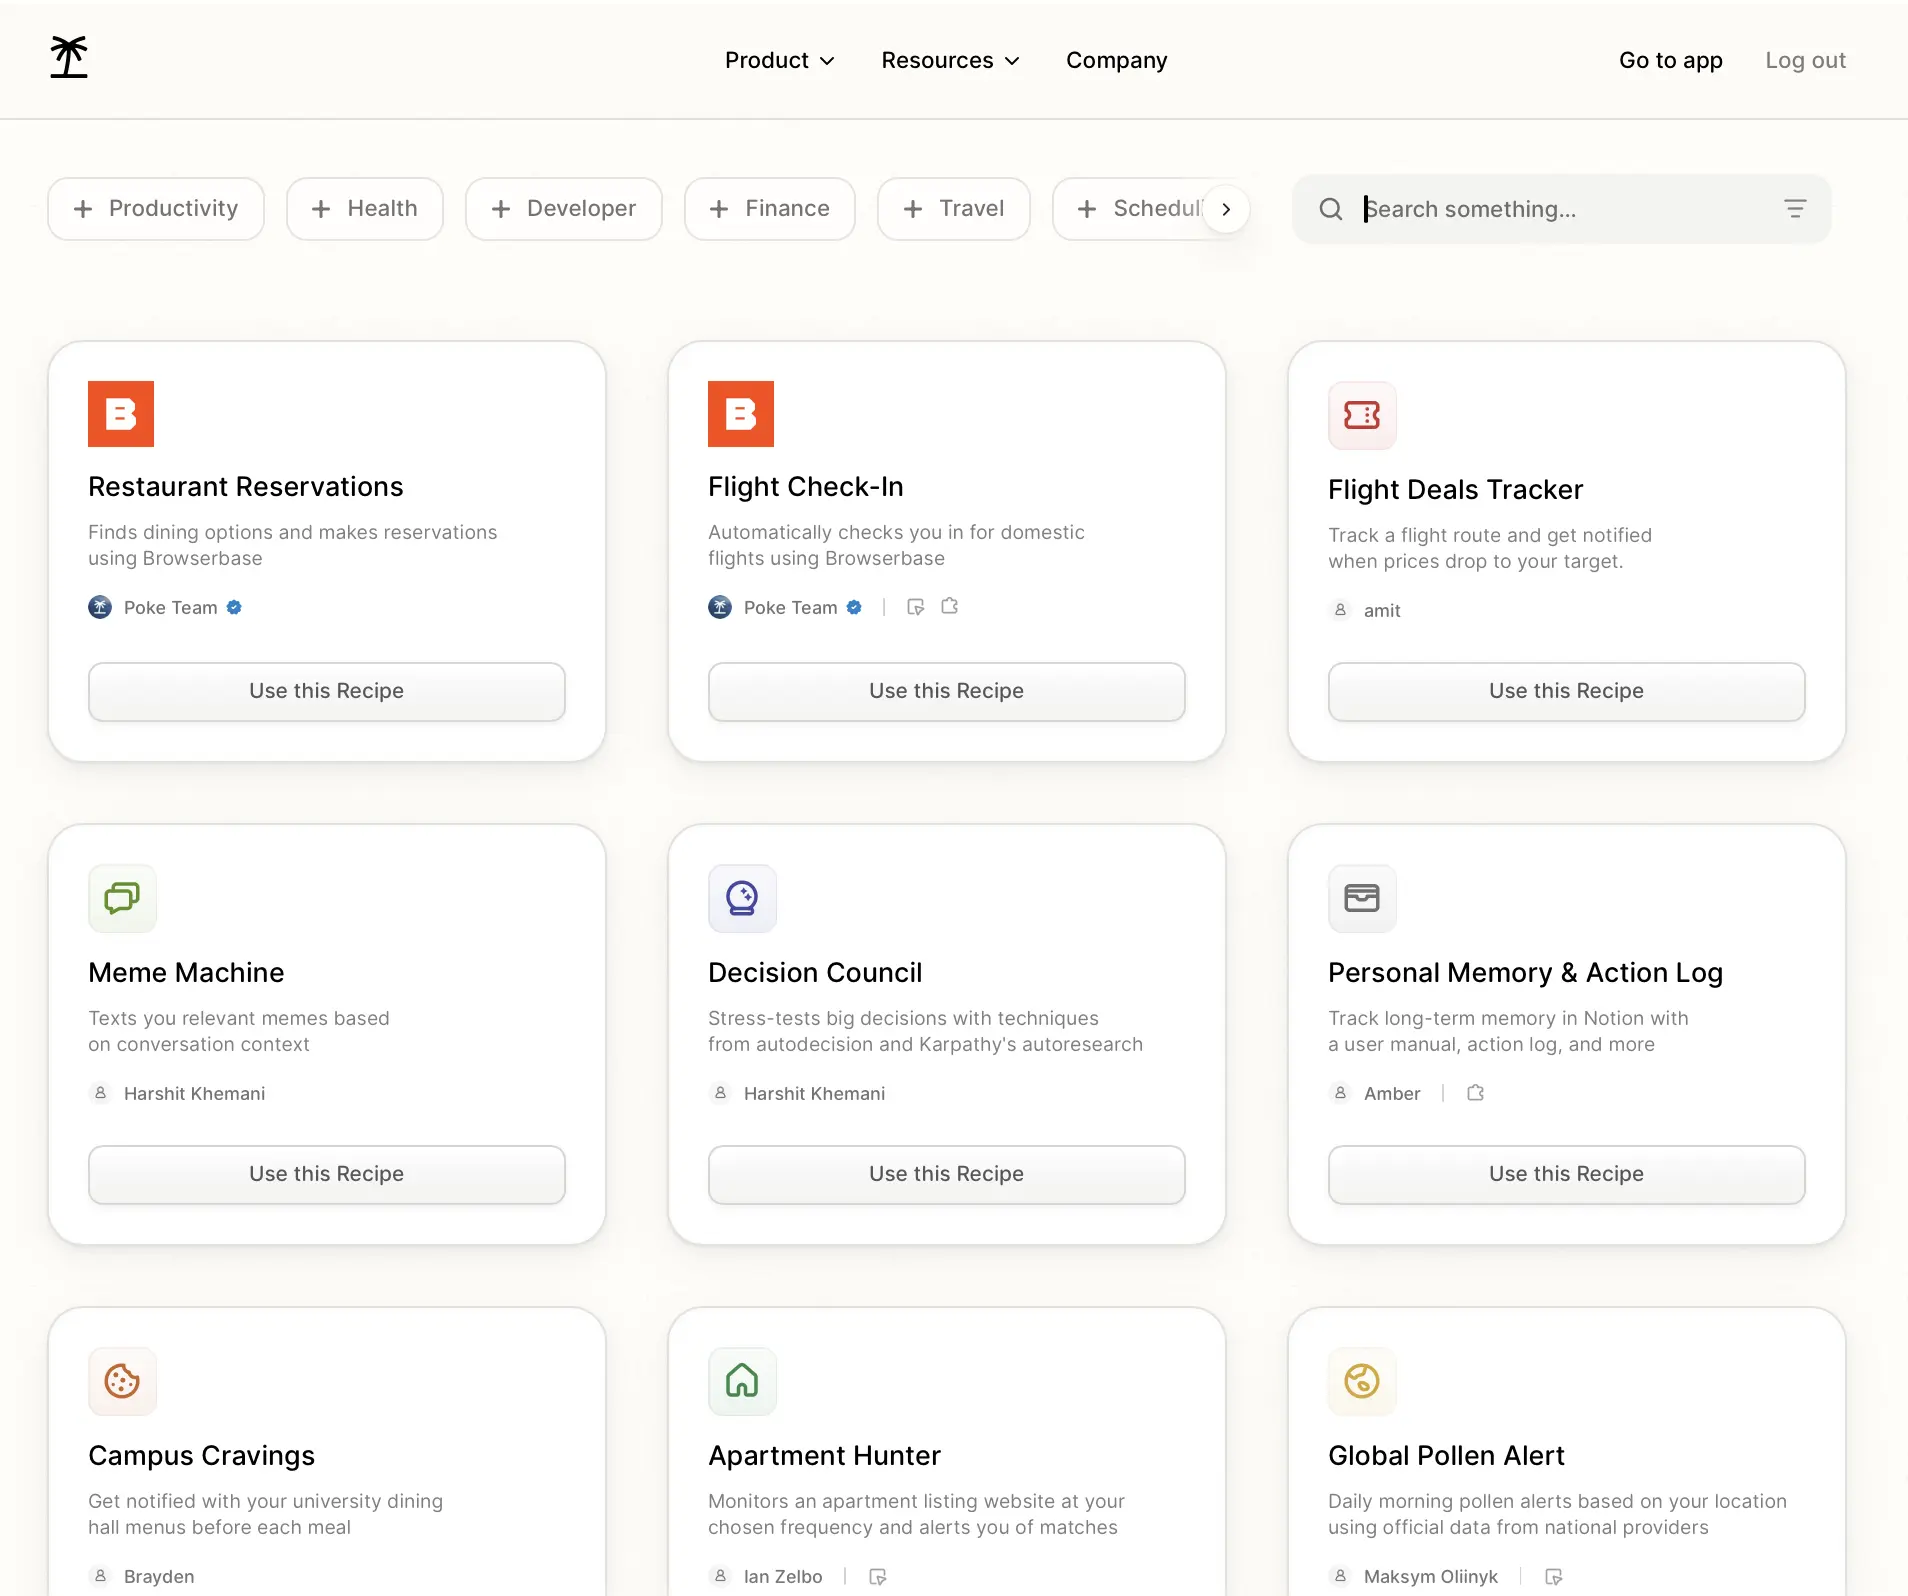Click author name Amber
Image resolution: width=1908 pixels, height=1596 pixels.
pos(1392,1094)
